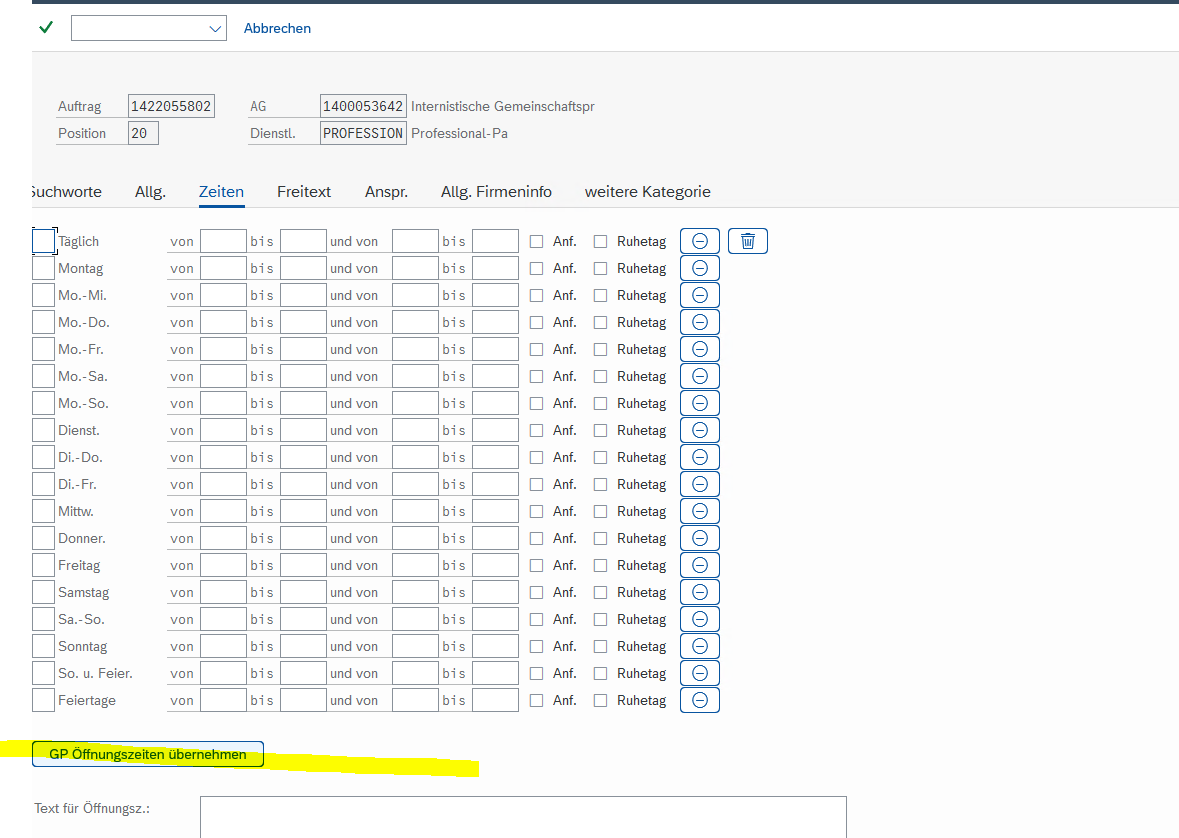Click the Position field with 20
The image size is (1179, 838).
click(143, 133)
